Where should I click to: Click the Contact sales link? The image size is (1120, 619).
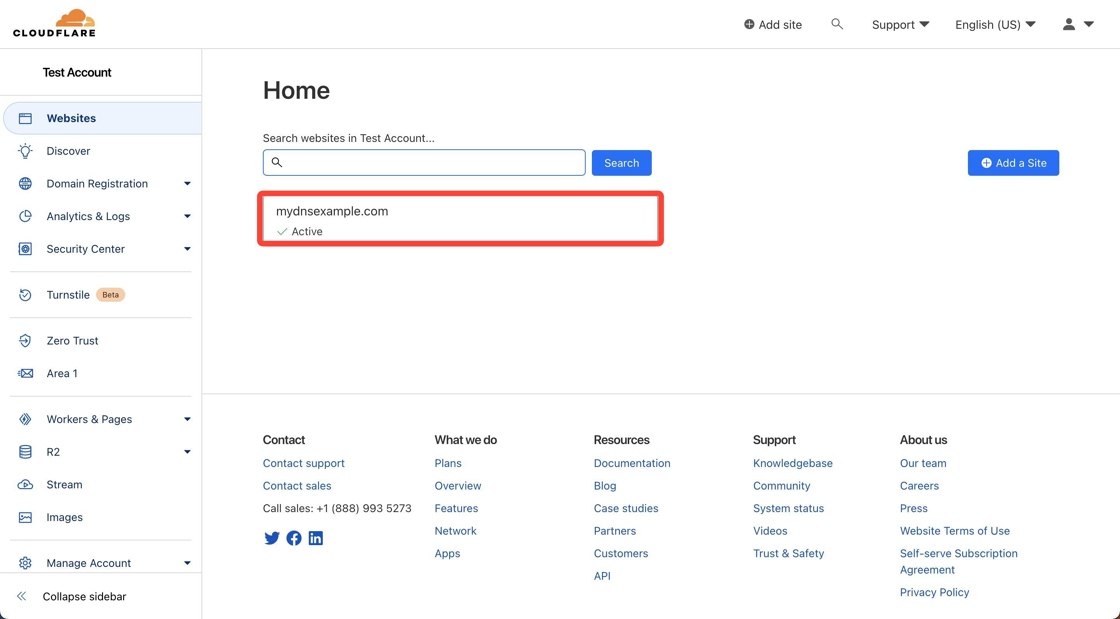click(297, 486)
